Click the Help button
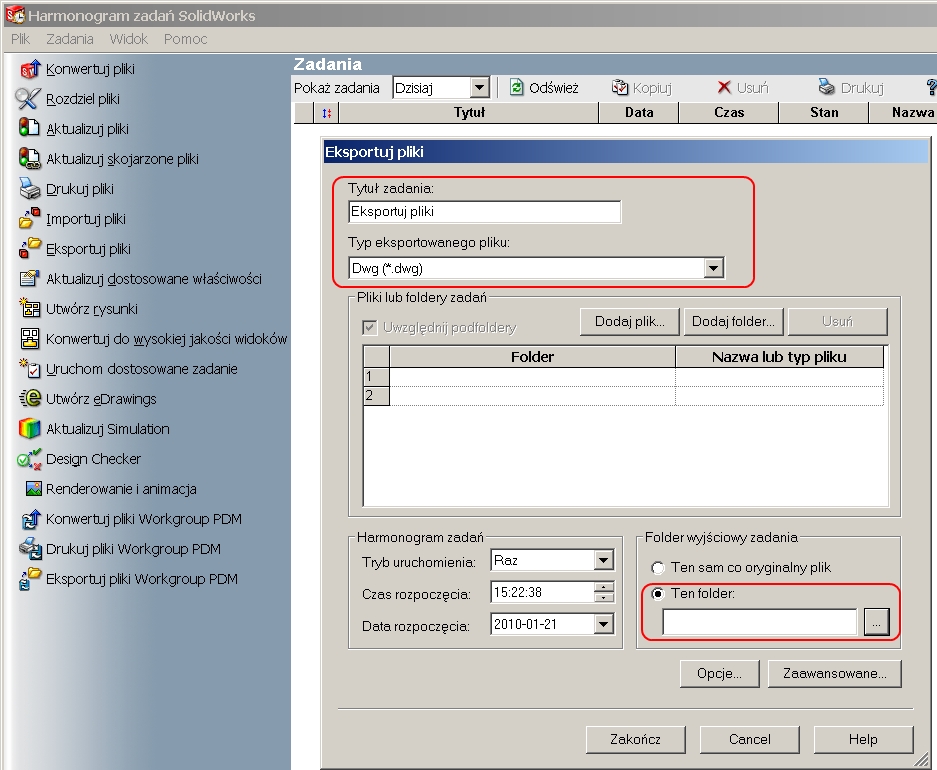This screenshot has width=937, height=770. pyautogui.click(x=863, y=740)
